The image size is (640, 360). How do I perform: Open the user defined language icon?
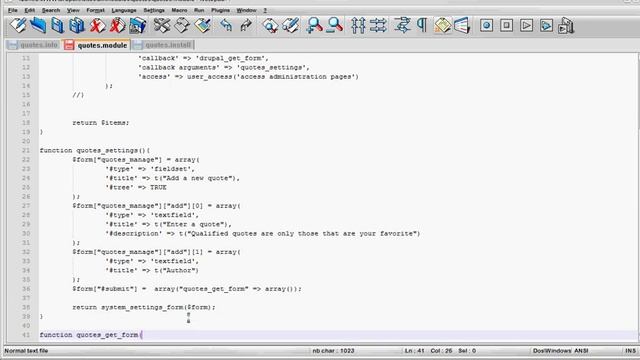click(x=462, y=26)
